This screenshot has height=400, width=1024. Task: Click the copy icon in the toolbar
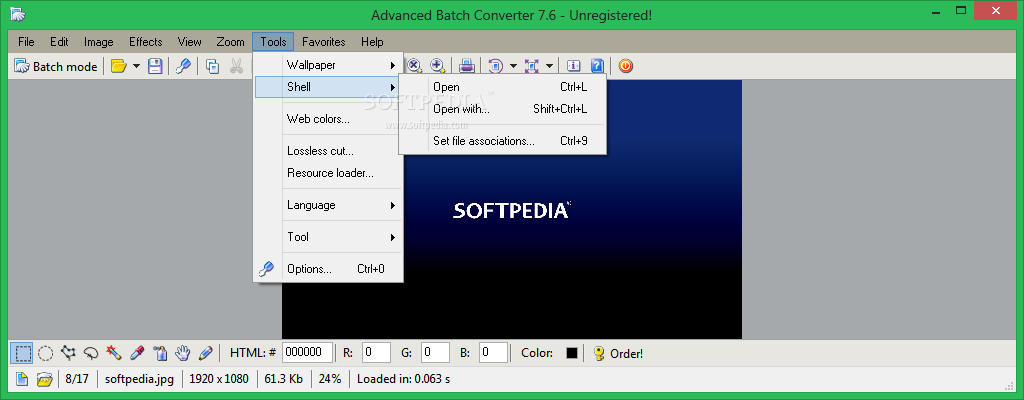coord(212,66)
